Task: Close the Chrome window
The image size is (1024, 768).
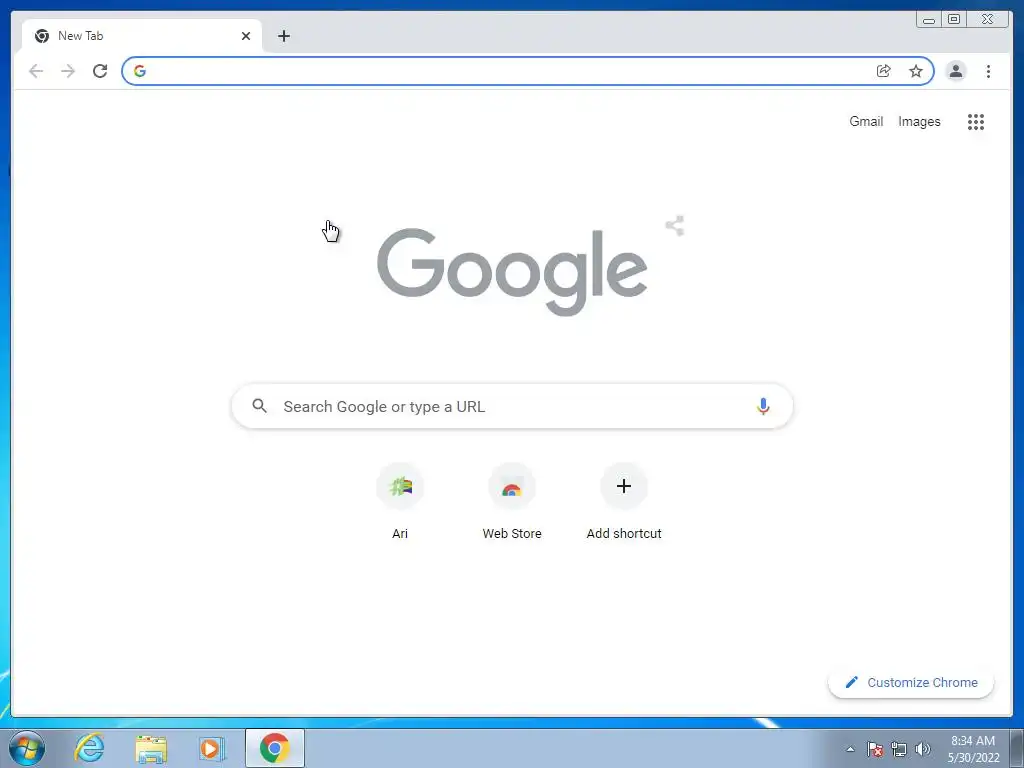Action: 988,20
